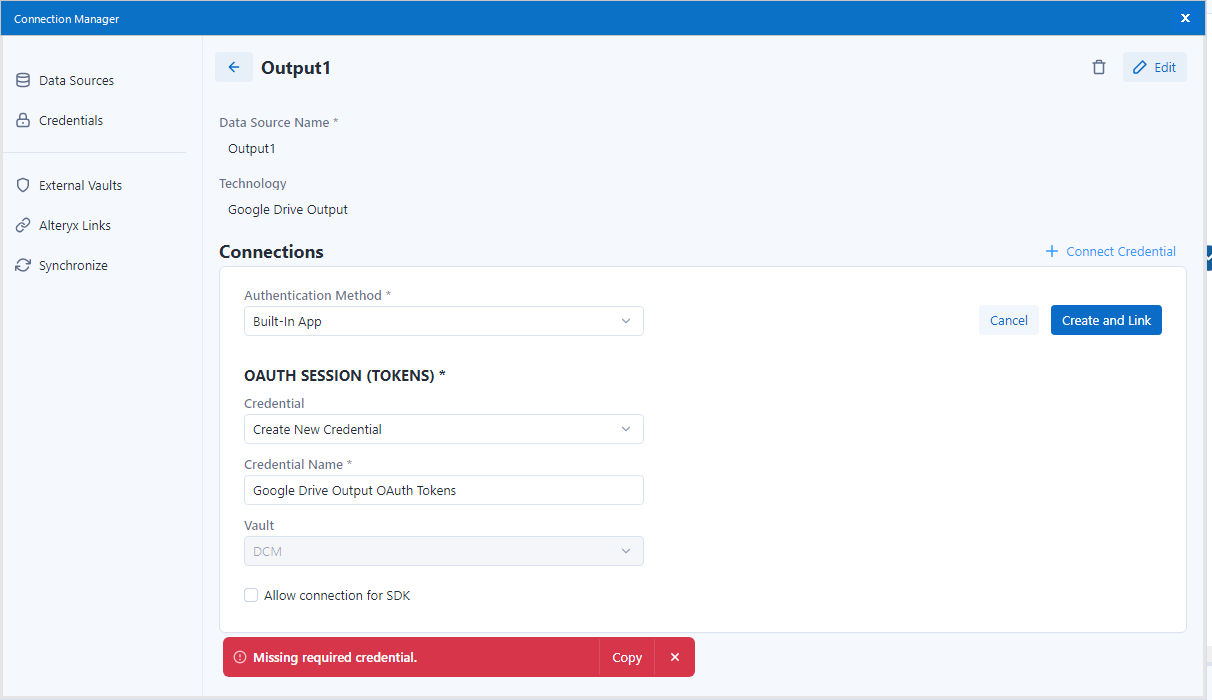Dismiss the Missing required credential alert

pyautogui.click(x=675, y=657)
